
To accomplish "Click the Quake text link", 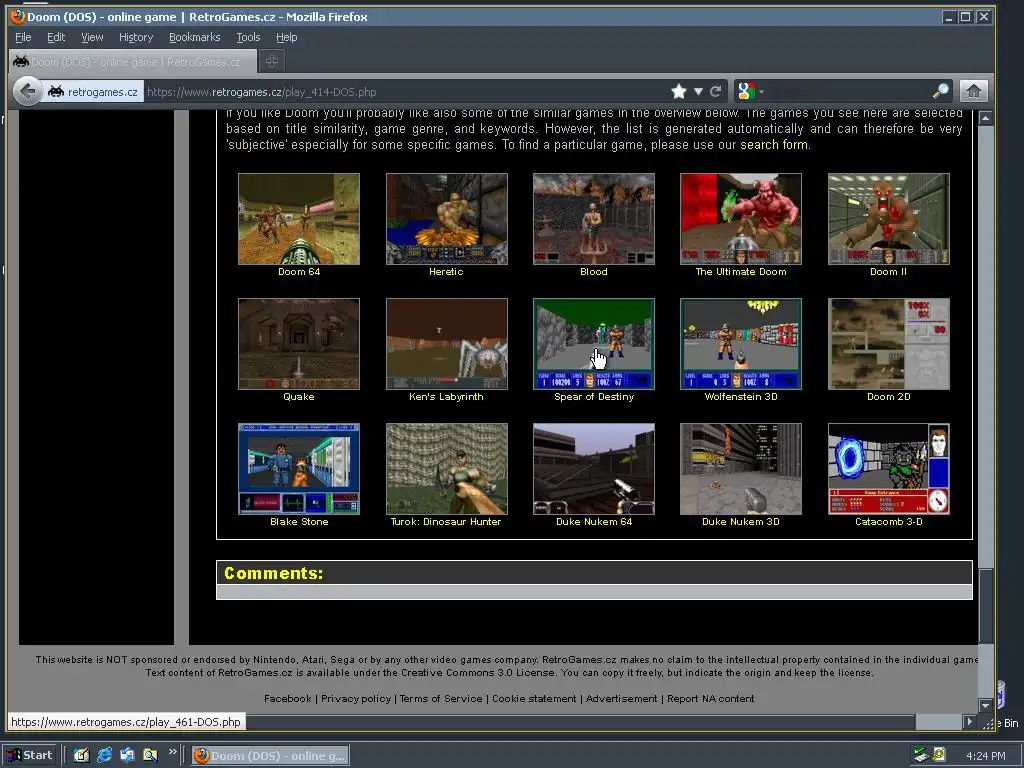I will [x=298, y=397].
